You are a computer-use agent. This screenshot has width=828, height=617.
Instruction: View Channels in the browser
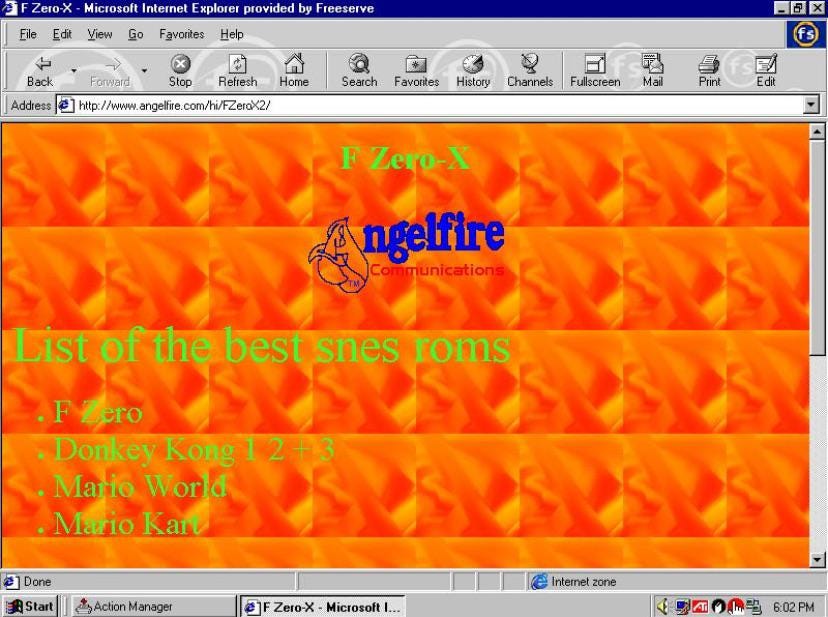pos(529,68)
